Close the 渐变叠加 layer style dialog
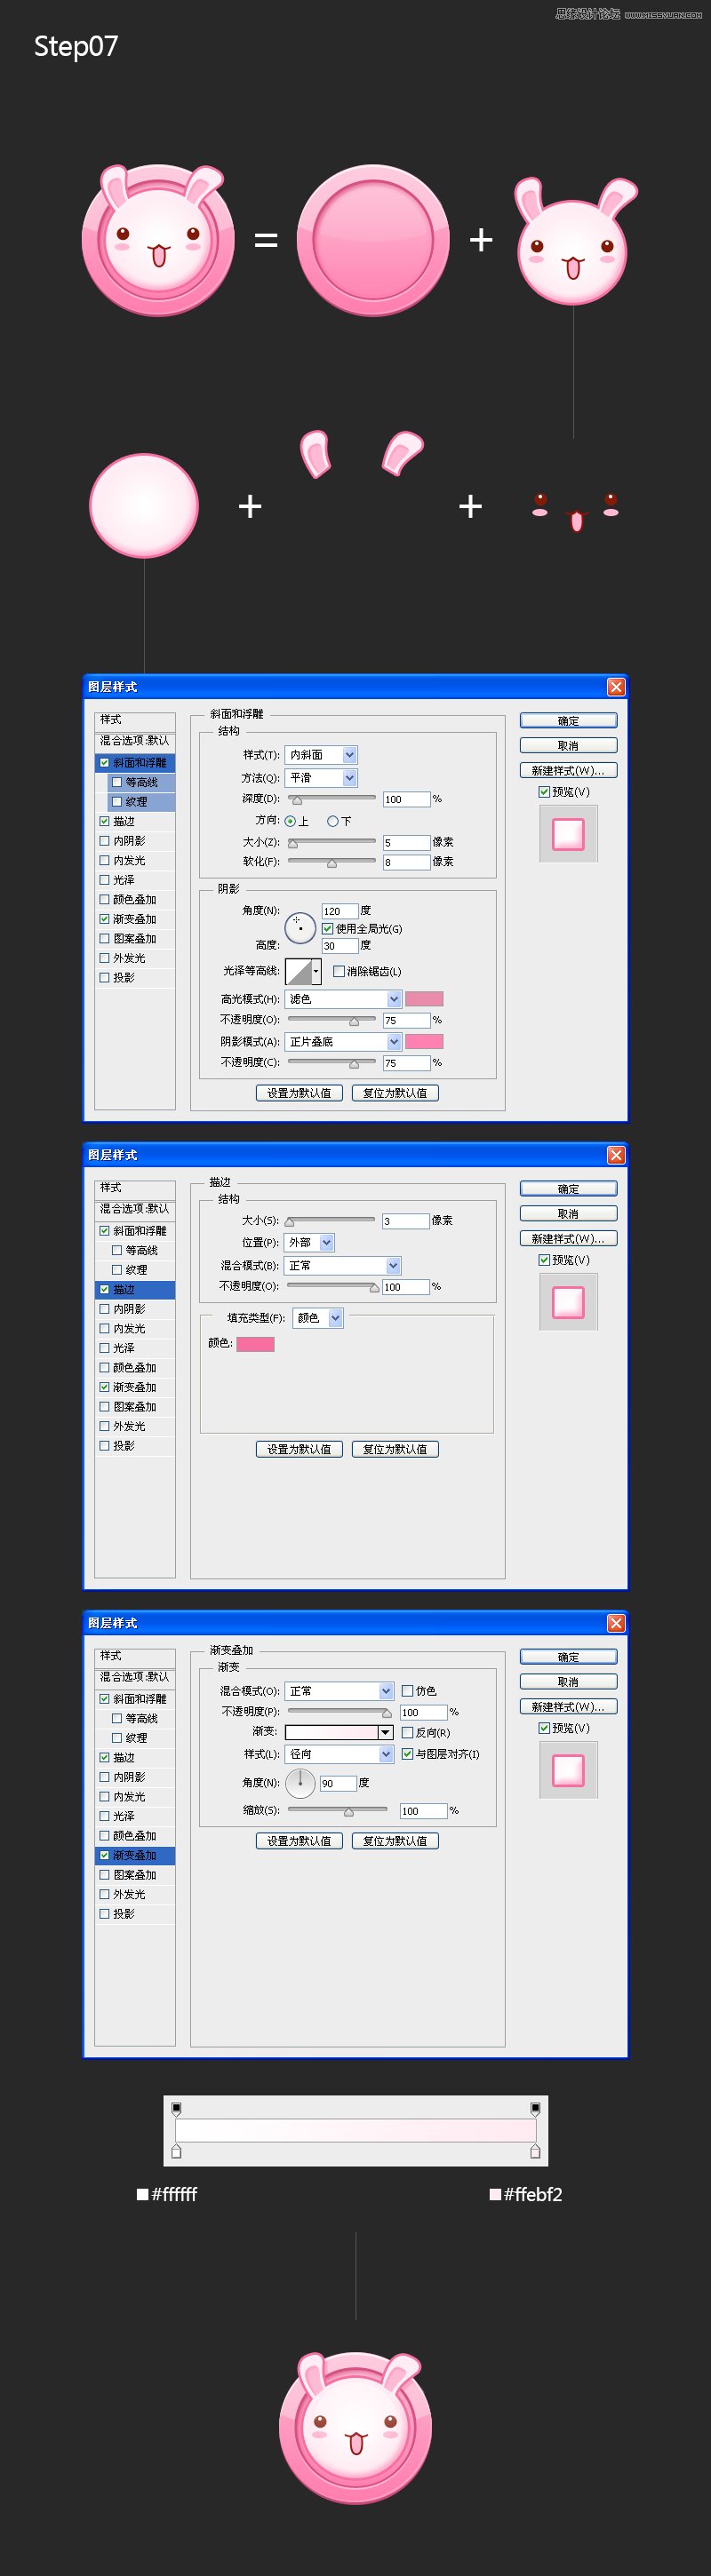Screen dimensions: 711x2576 click(616, 1623)
